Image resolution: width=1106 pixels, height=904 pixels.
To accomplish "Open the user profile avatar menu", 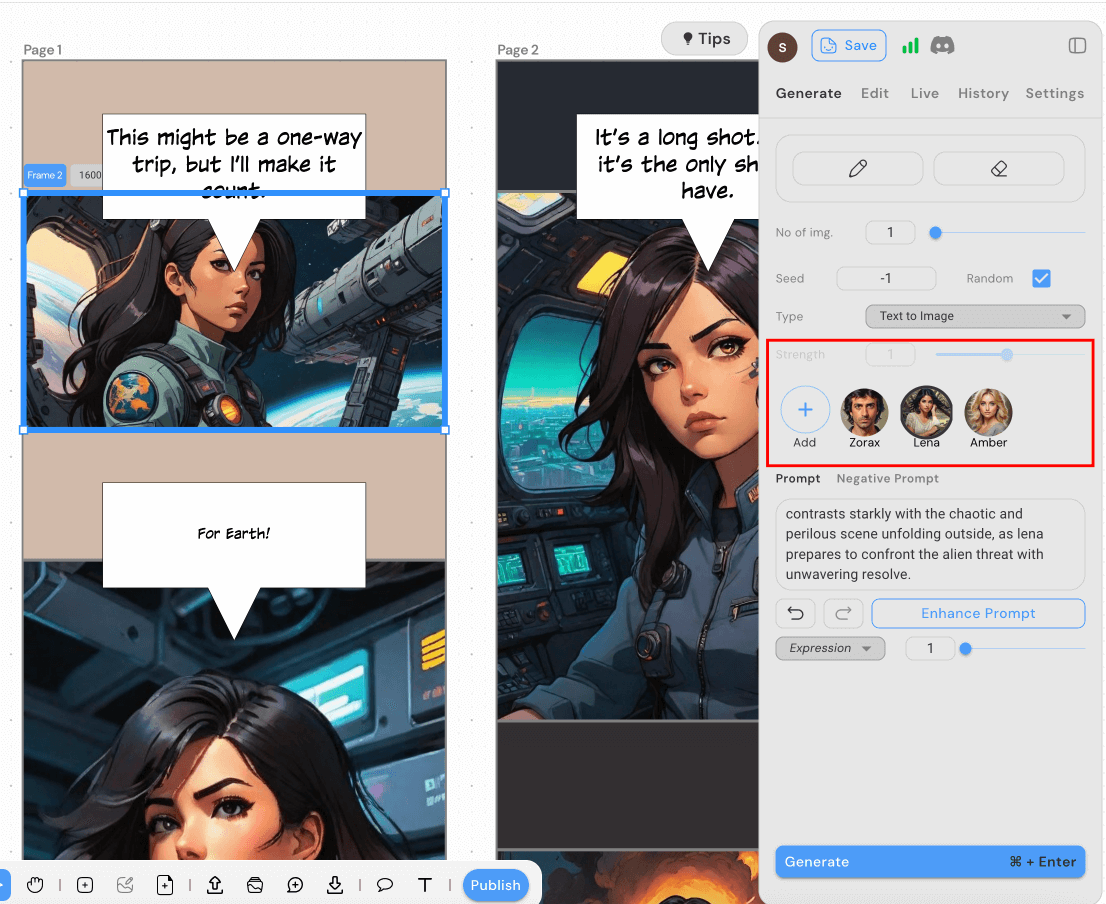I will [782, 46].
